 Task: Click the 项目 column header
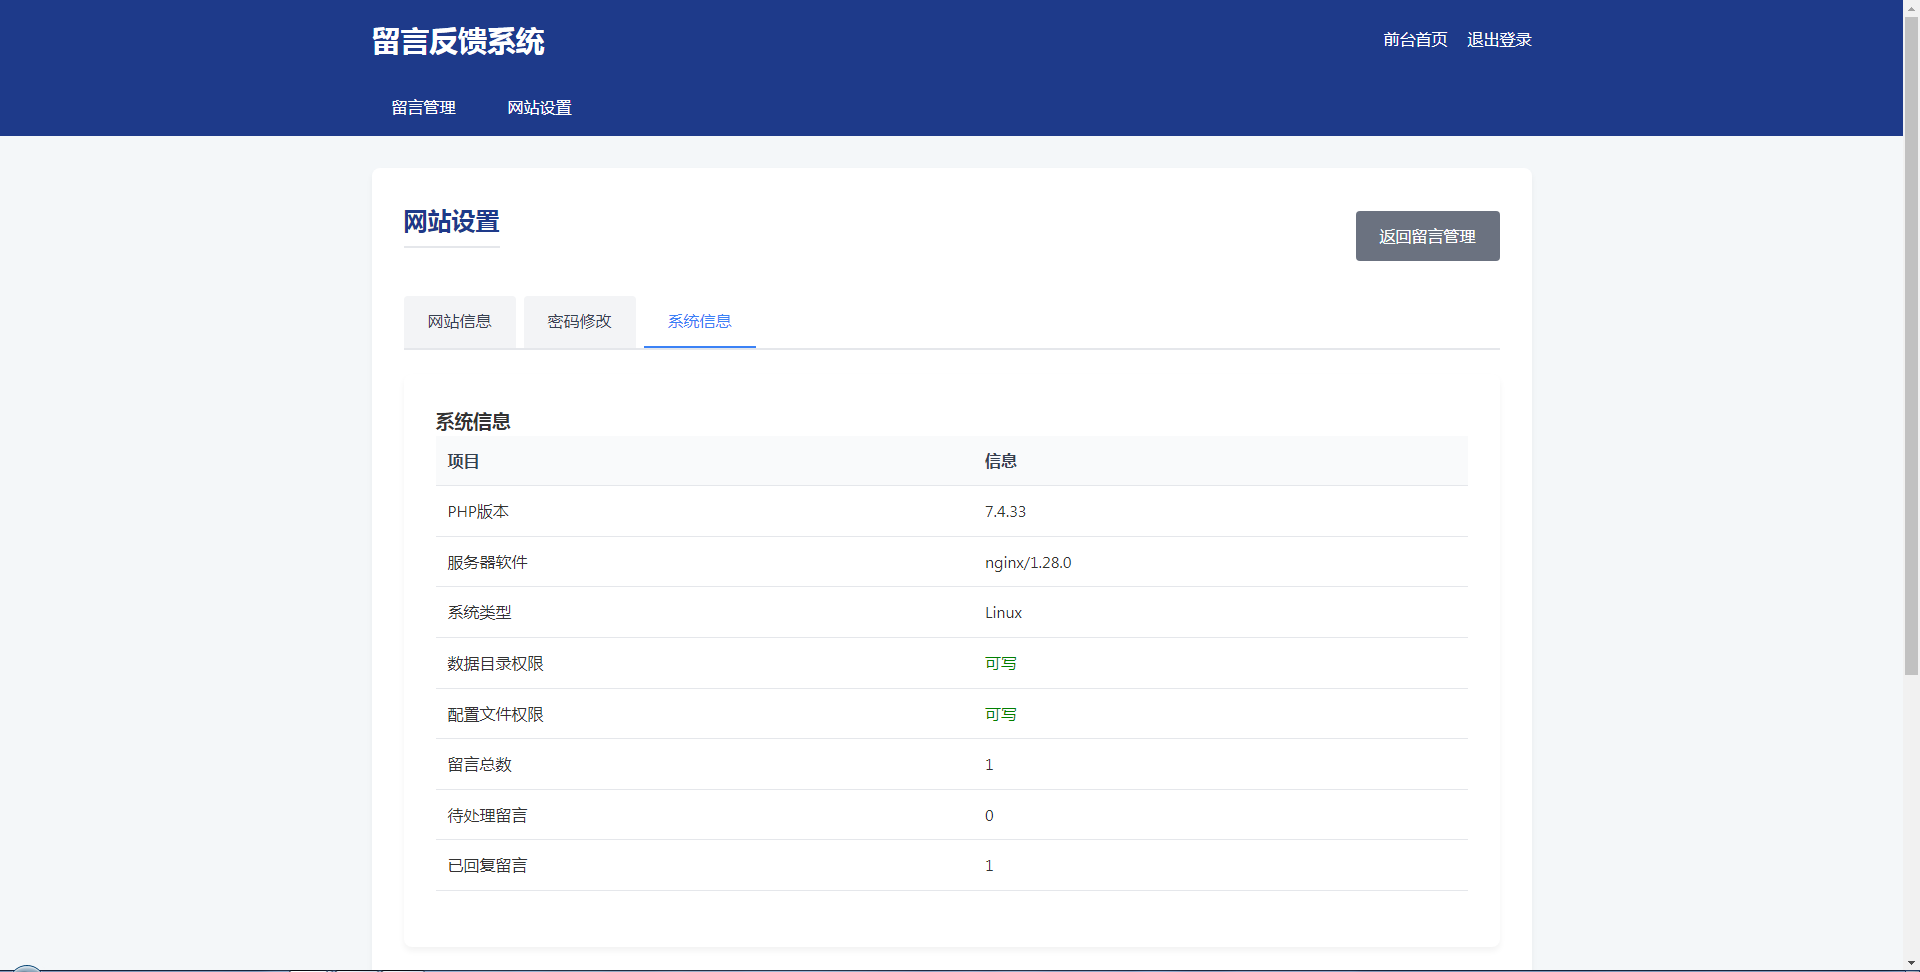(x=463, y=462)
